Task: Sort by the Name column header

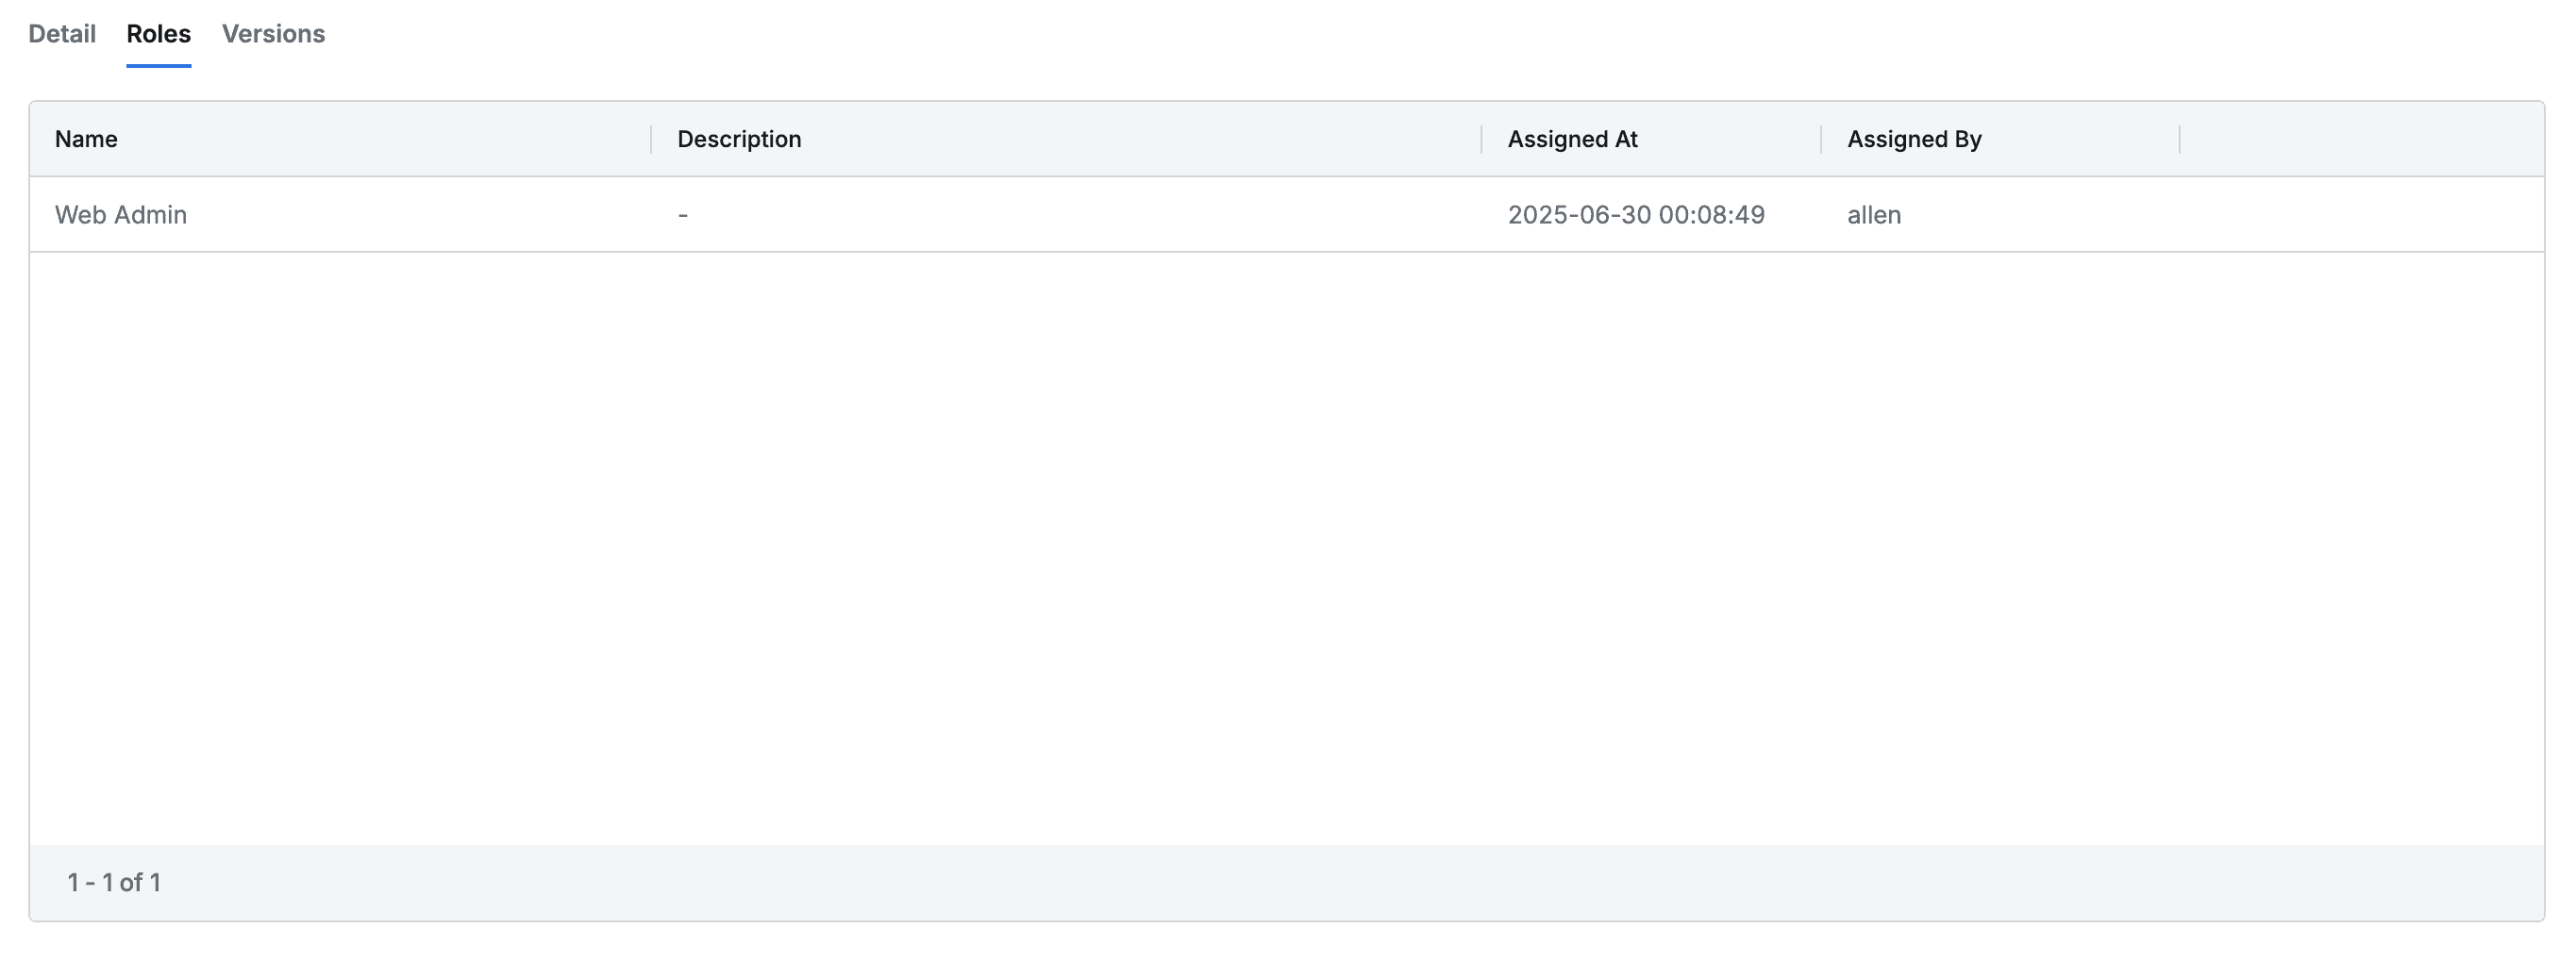Action: click(86, 139)
